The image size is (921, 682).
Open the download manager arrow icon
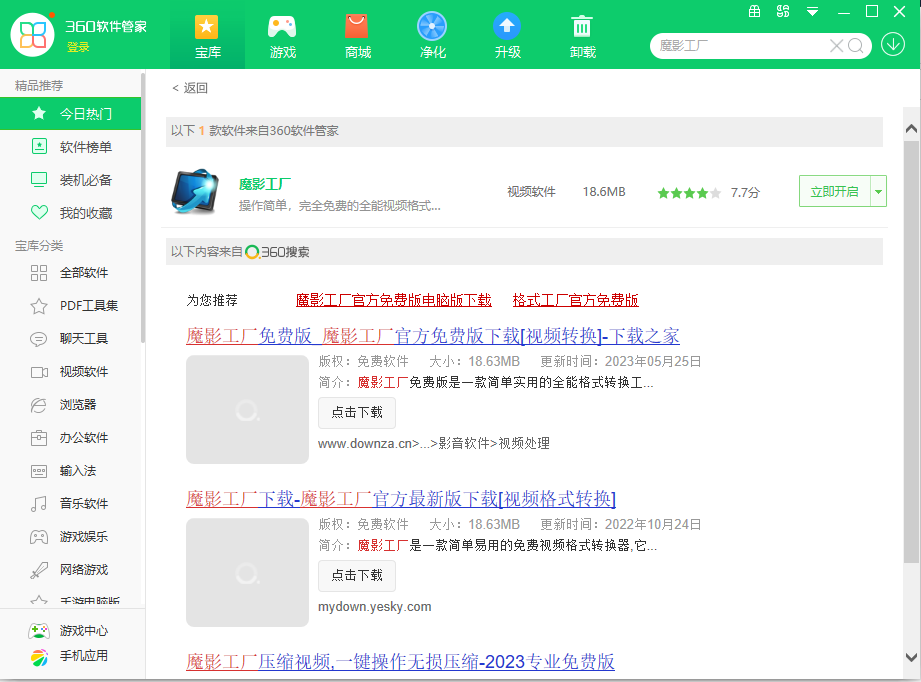click(x=893, y=44)
